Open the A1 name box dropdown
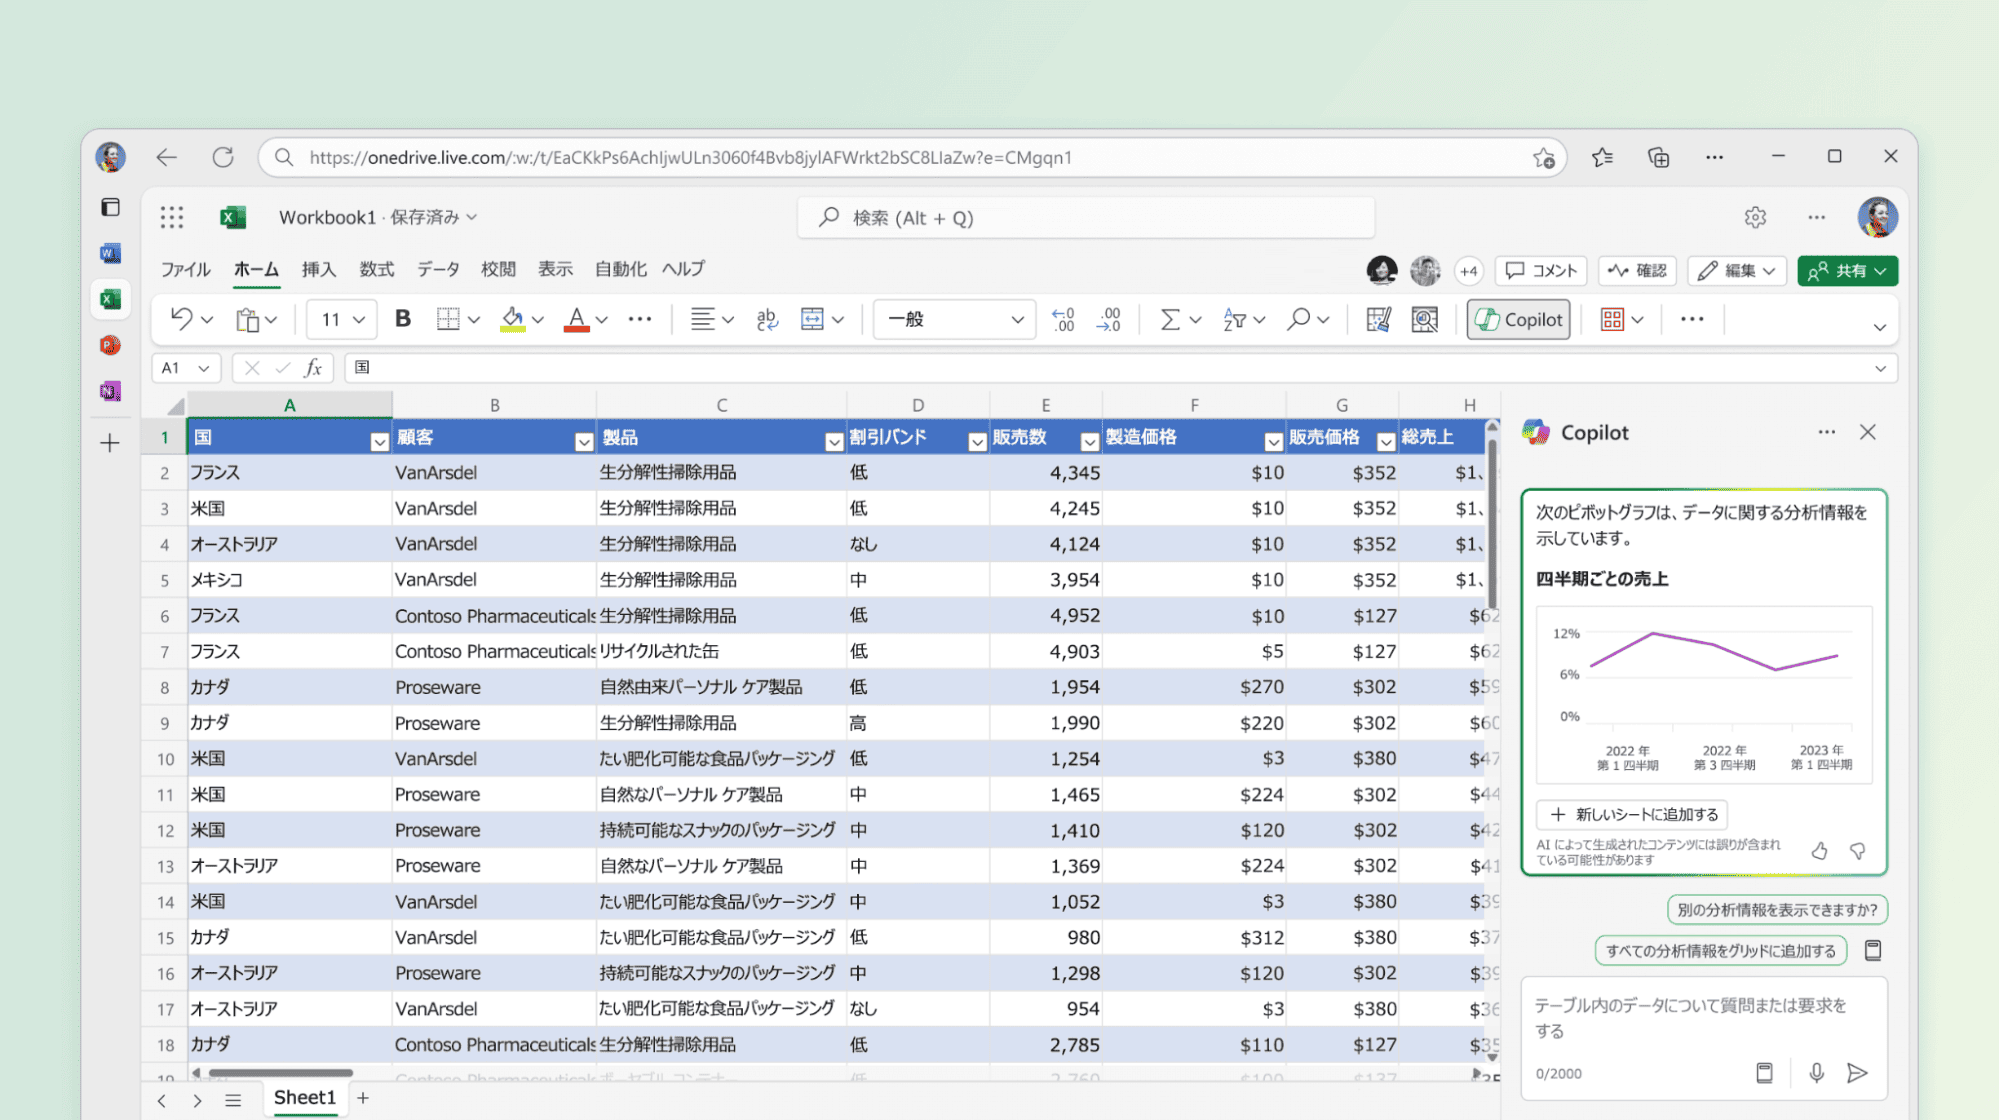This screenshot has width=1999, height=1120. tap(204, 368)
